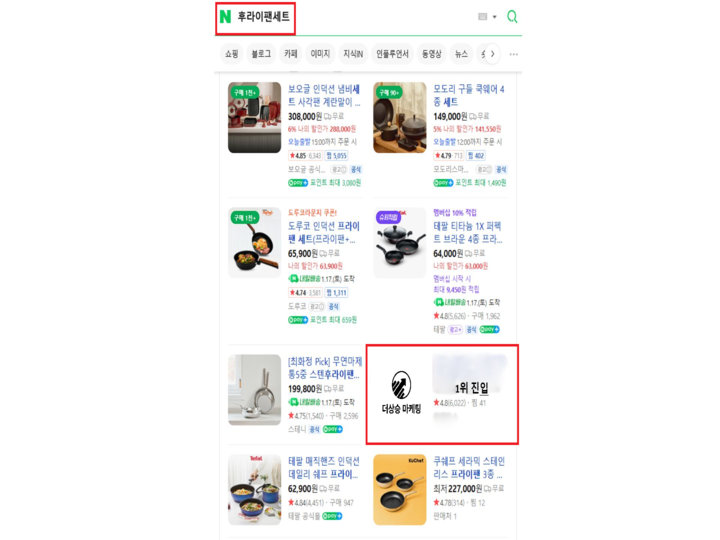Click the green Naver N logo
The width and height of the screenshot is (720, 540).
click(225, 17)
